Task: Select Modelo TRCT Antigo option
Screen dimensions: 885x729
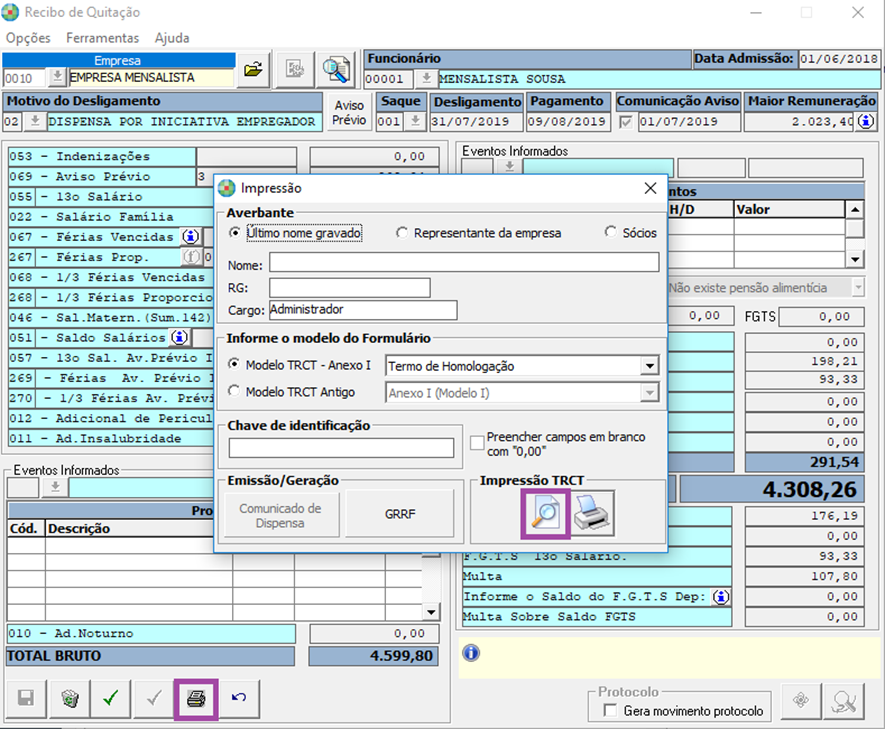Action: [233, 391]
